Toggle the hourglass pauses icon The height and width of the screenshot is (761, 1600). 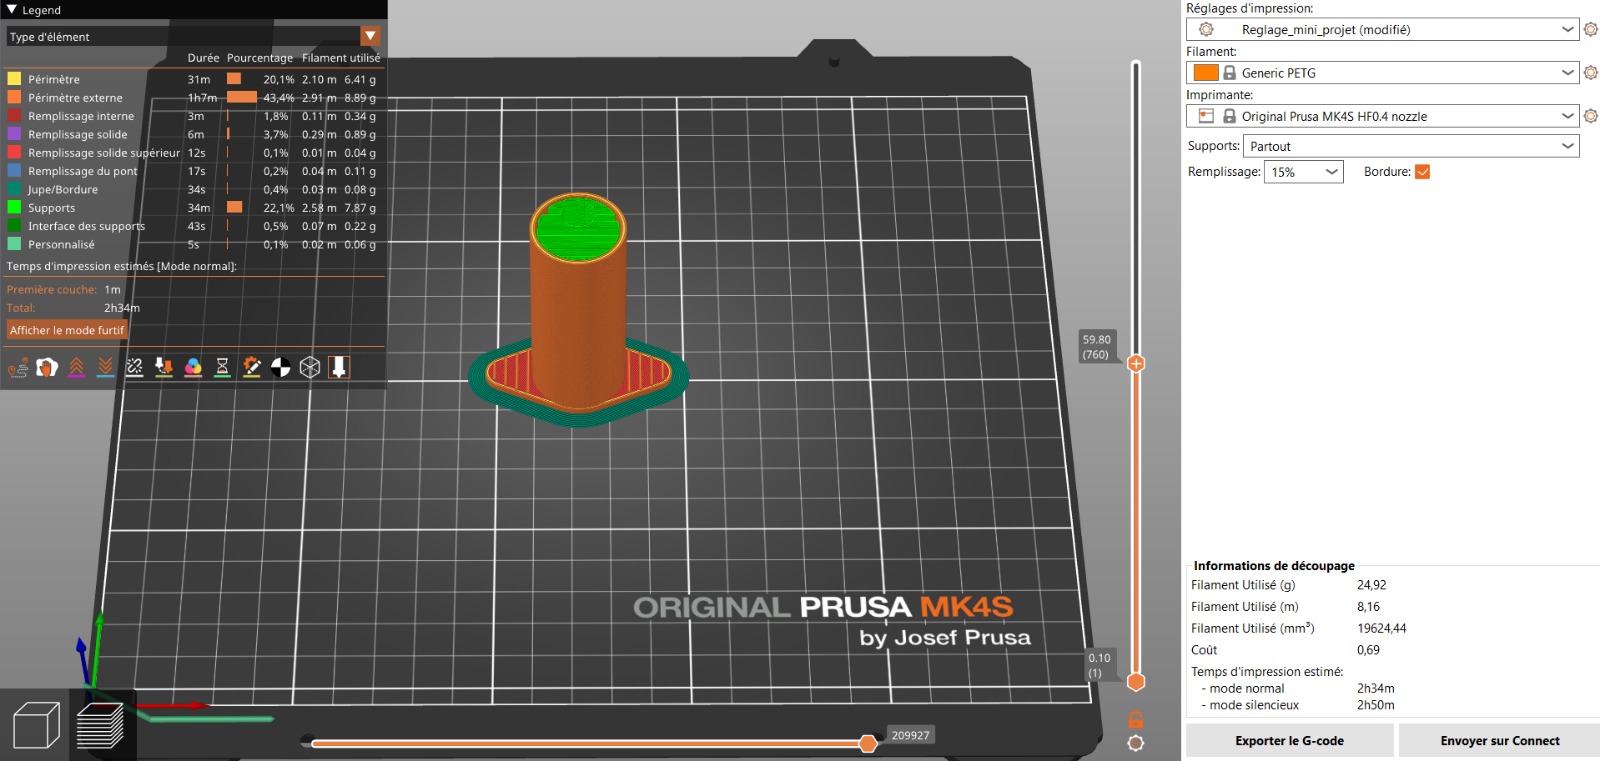coord(222,368)
